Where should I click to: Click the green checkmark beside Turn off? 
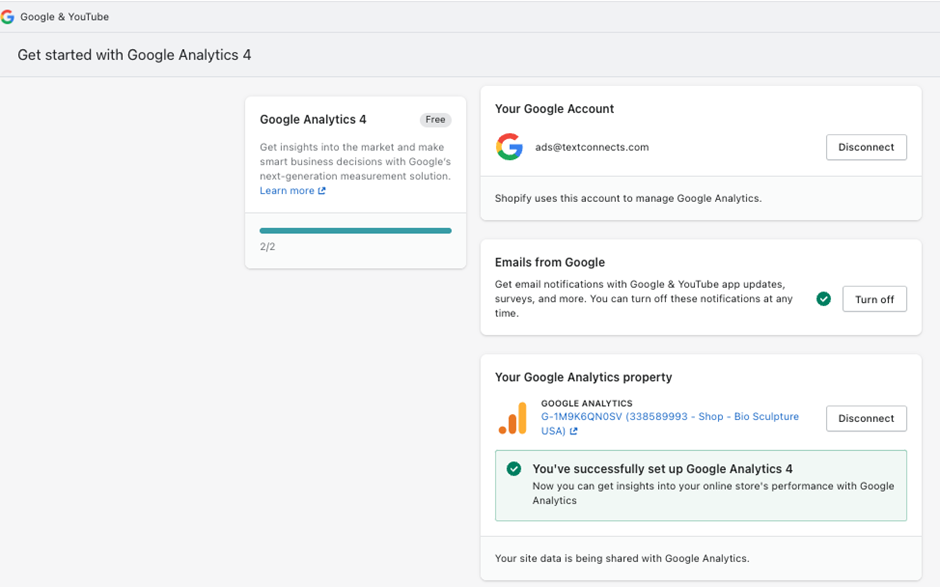[823, 299]
